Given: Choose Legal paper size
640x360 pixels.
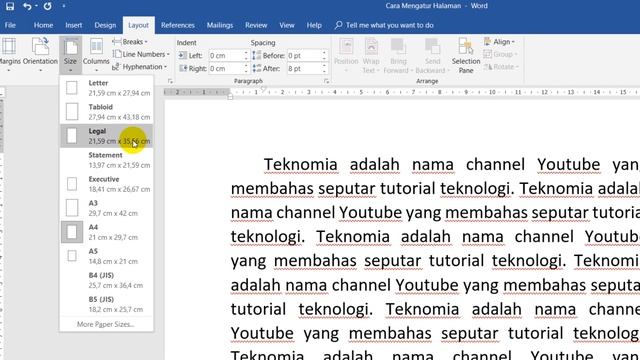Looking at the screenshot, I should [107, 136].
